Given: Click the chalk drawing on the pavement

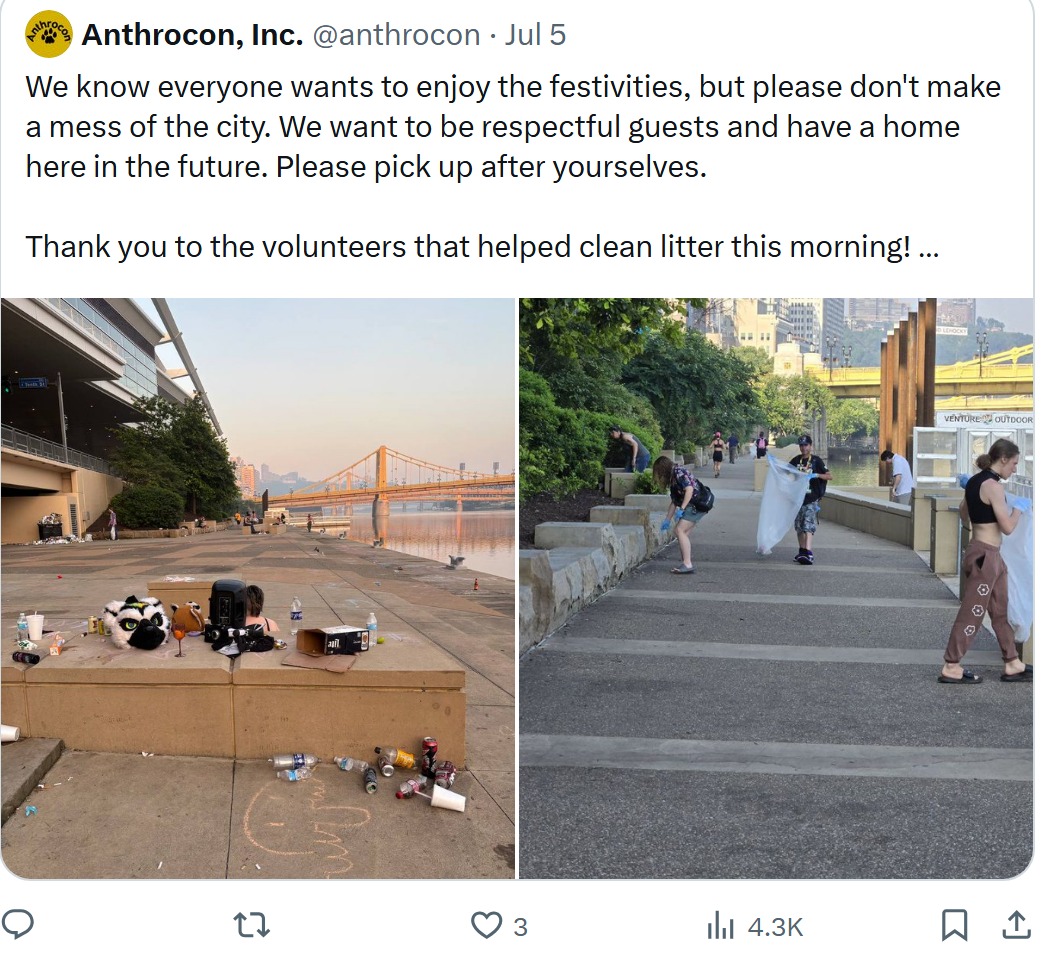Looking at the screenshot, I should (x=307, y=825).
